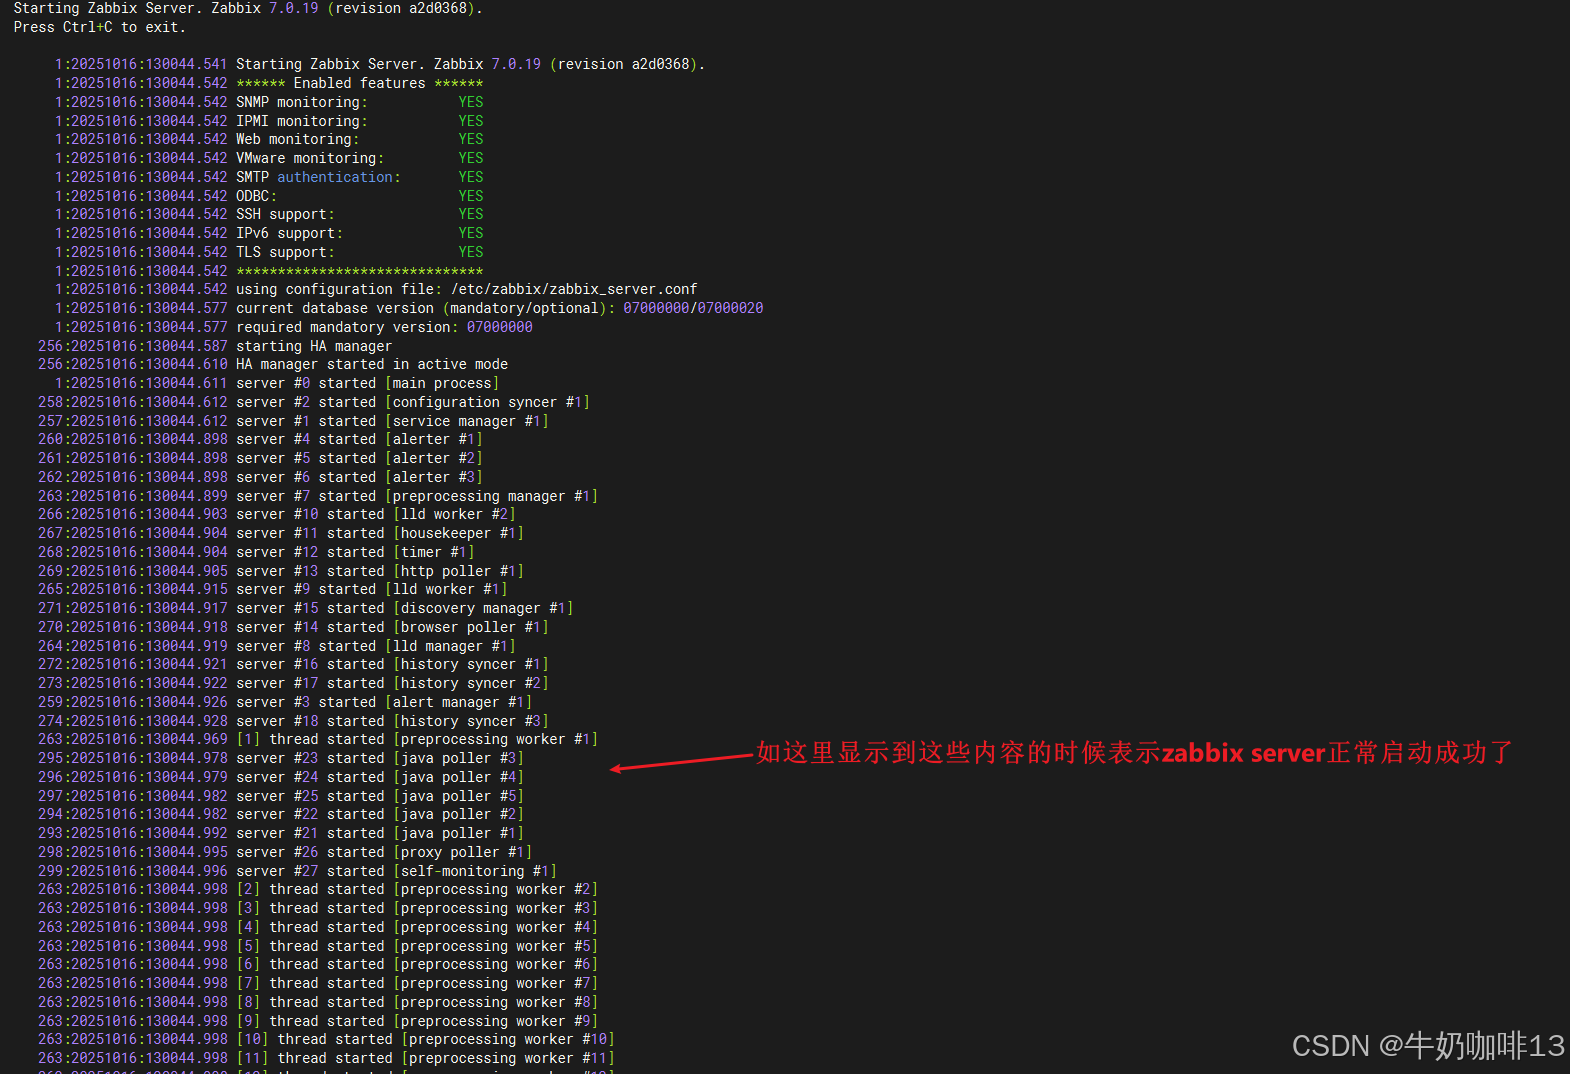This screenshot has width=1570, height=1074.
Task: Click the '[preprocessing worker #9]' thread line
Action: click(x=318, y=1021)
